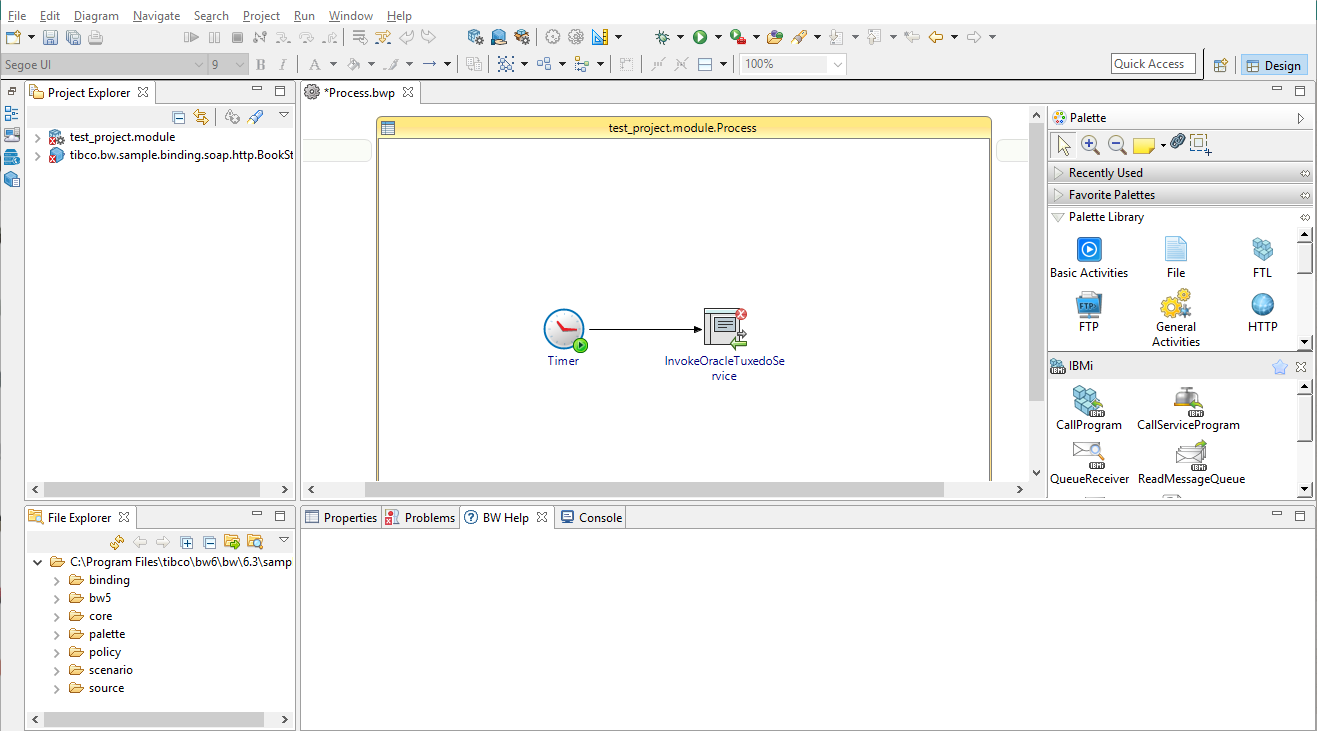Select the CallProgram IBMi activity
The height and width of the screenshot is (731, 1317).
pyautogui.click(x=1089, y=409)
